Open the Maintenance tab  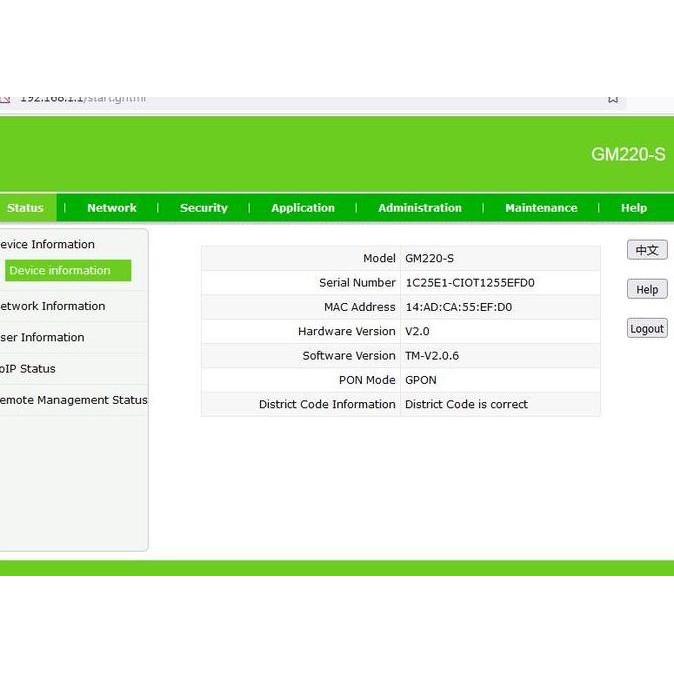541,208
